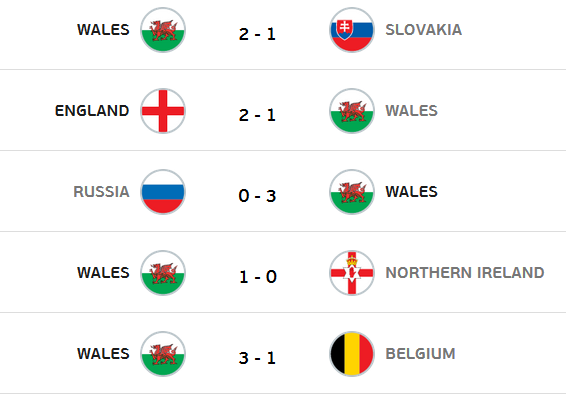Open the England 2 - 1 Wales score
The image size is (566, 401).
tap(257, 115)
